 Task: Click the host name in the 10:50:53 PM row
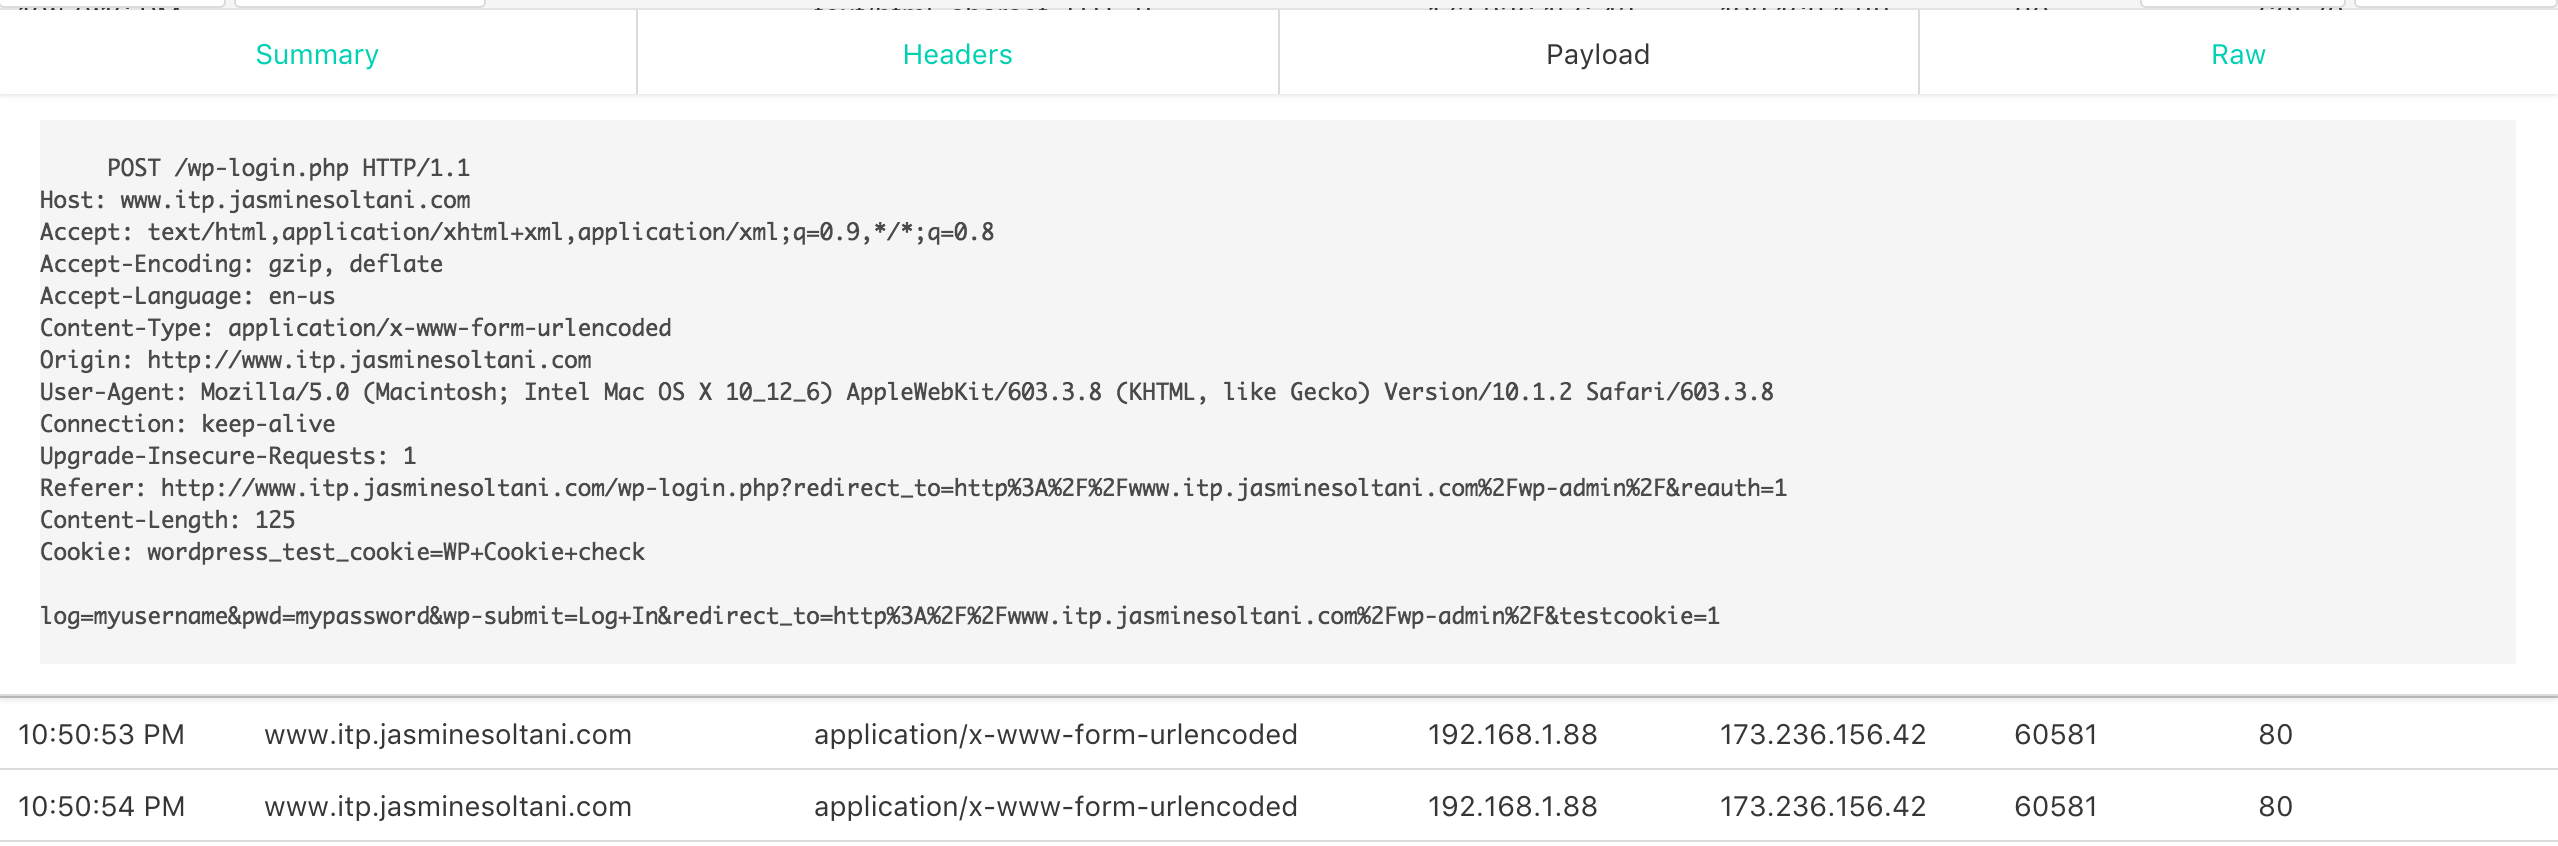447,735
